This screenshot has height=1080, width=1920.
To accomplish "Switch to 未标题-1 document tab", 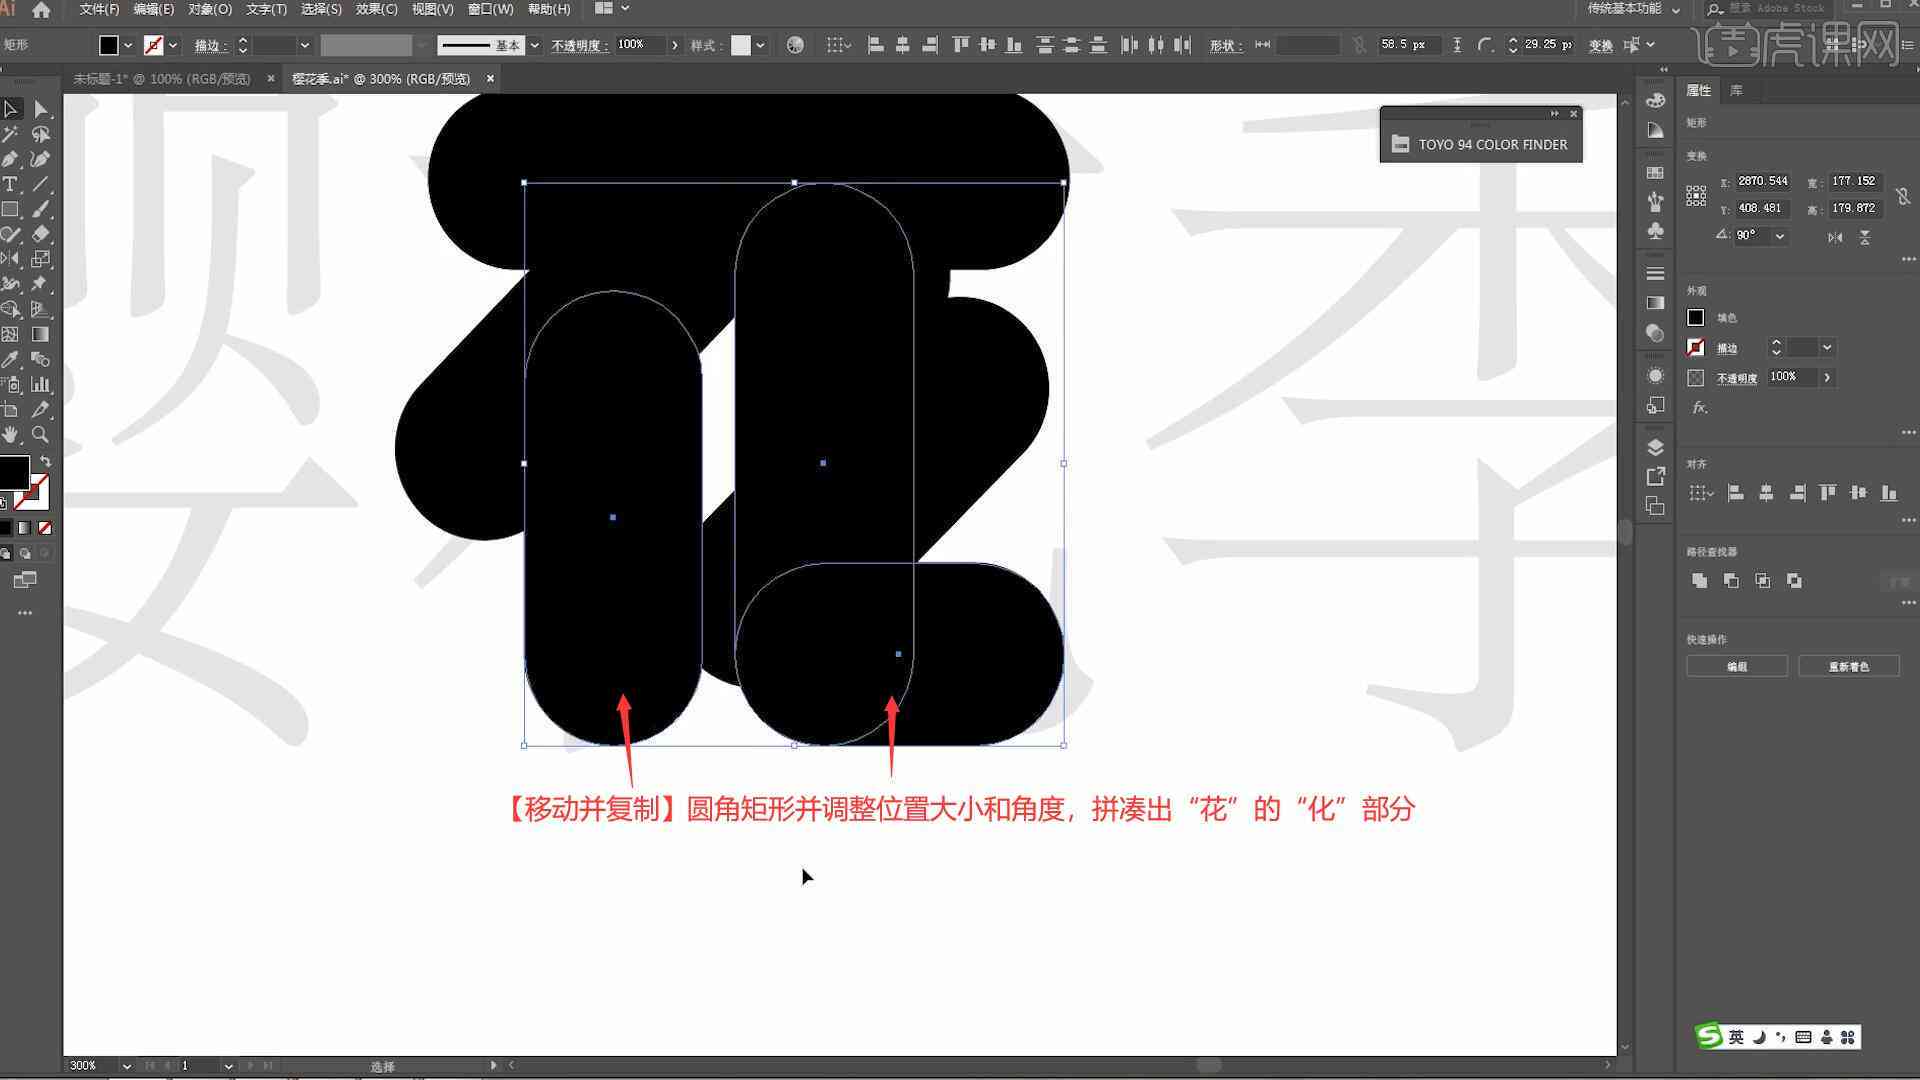I will [x=162, y=78].
